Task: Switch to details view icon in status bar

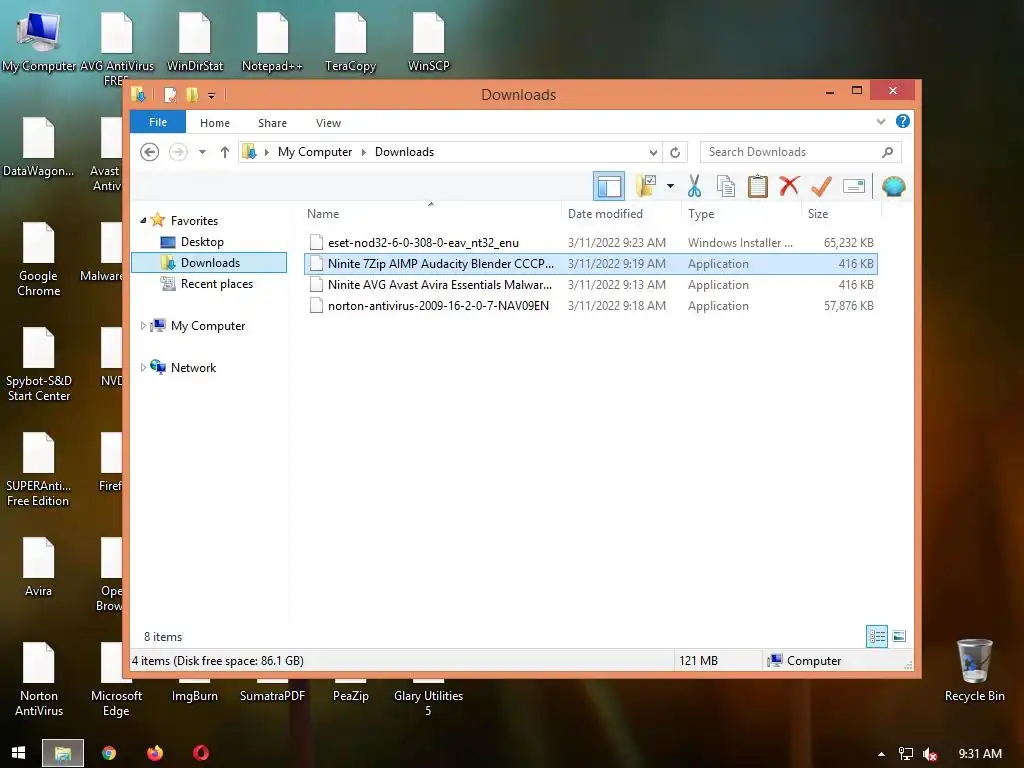Action: coord(876,636)
